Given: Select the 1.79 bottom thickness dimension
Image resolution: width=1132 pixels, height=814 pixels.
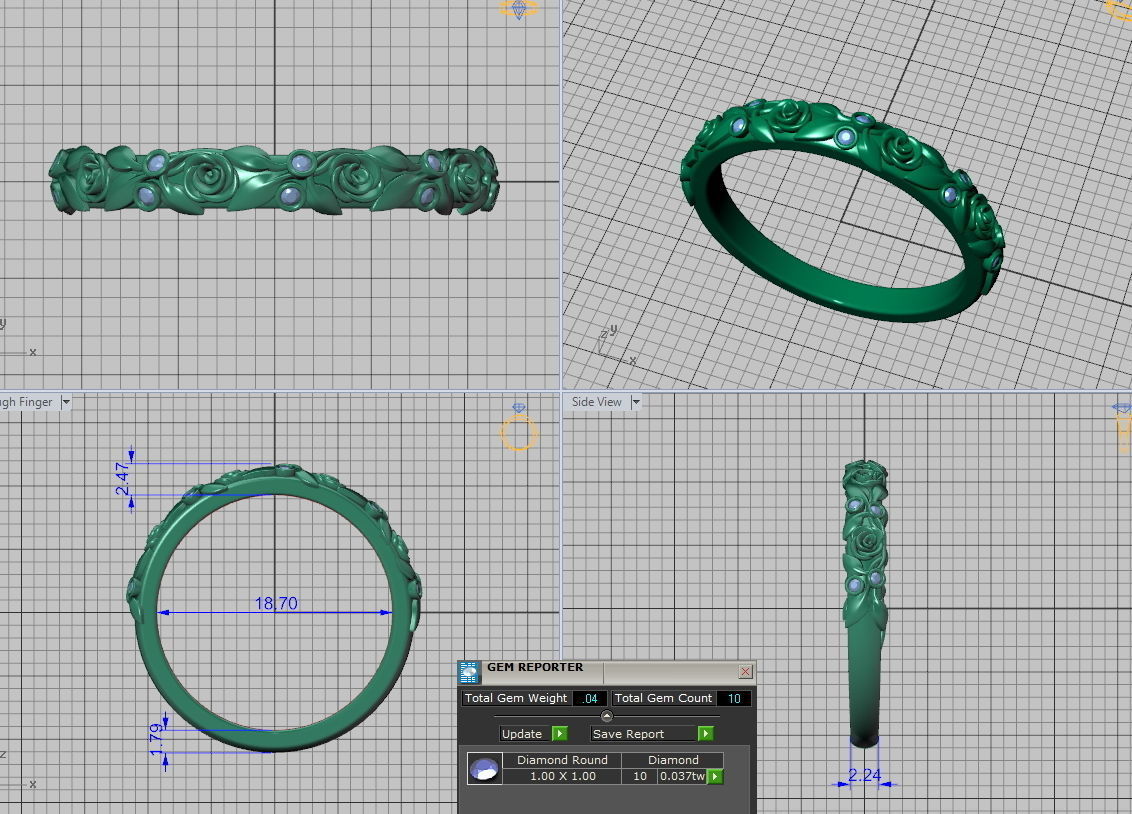Looking at the screenshot, I should click(156, 740).
